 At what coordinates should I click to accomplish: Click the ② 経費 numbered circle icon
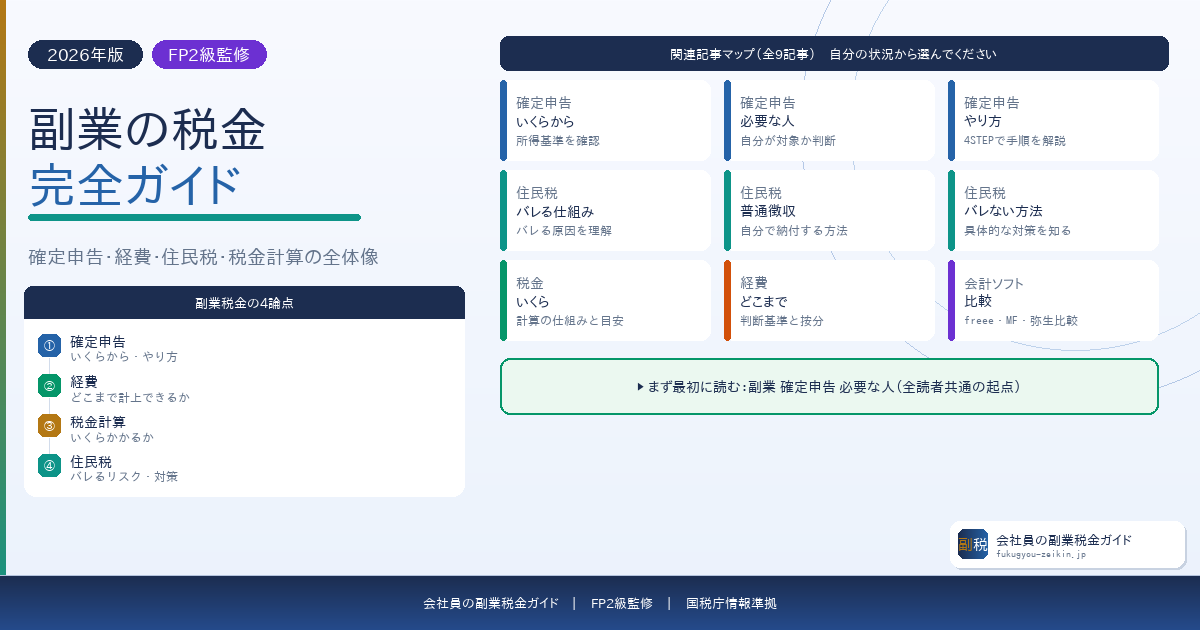click(x=49, y=385)
